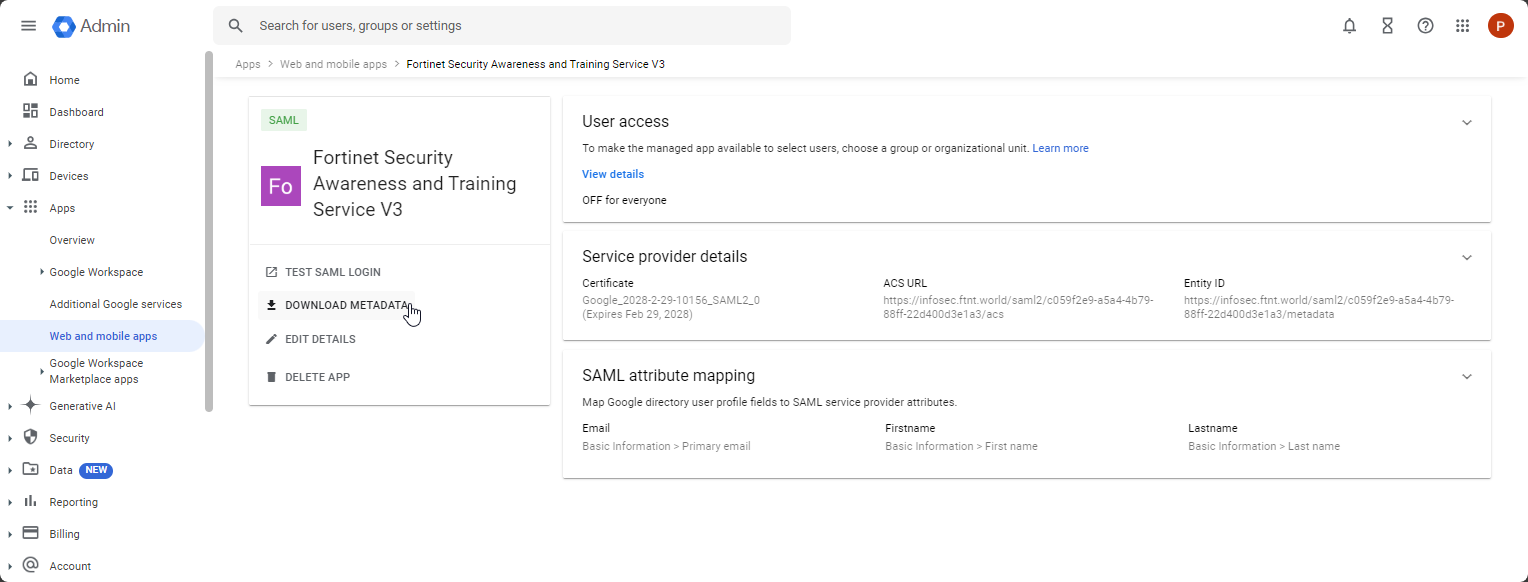Open the main hamburger menu
This screenshot has height=582, width=1528.
coord(28,26)
